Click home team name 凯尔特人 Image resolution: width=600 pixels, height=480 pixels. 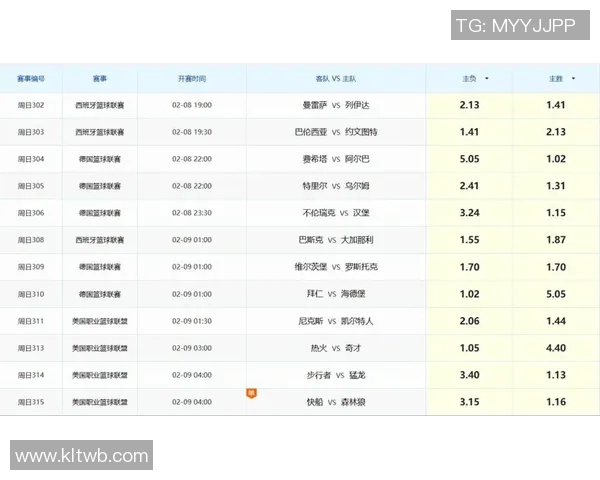[357, 321]
